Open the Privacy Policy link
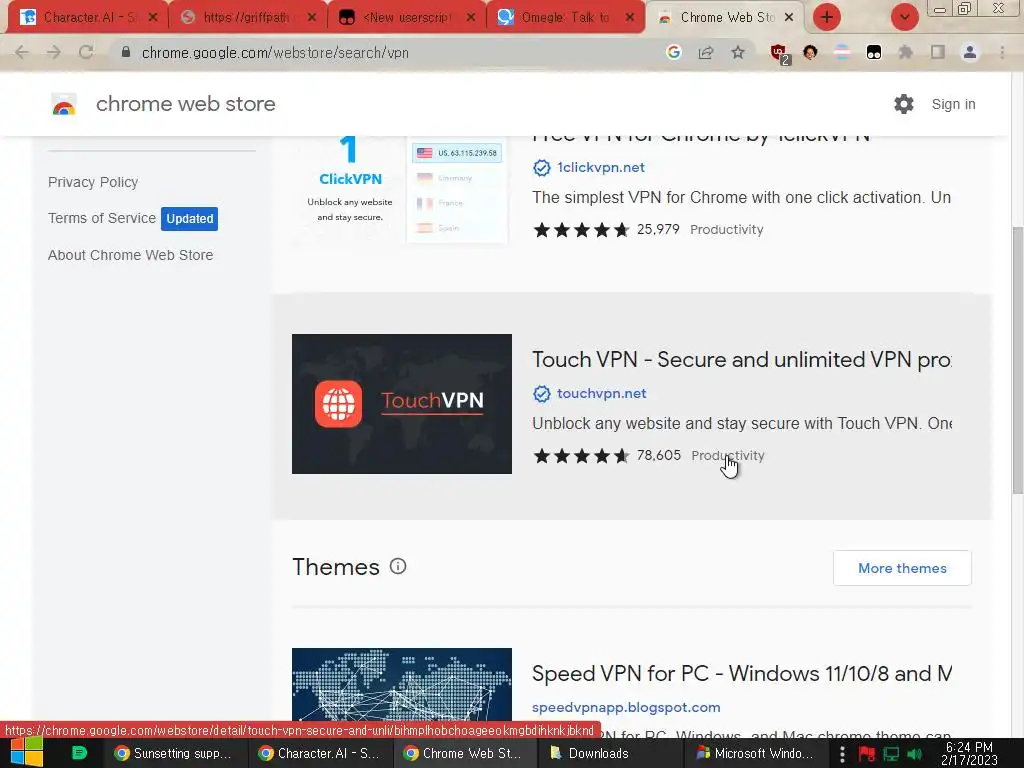The height and width of the screenshot is (768, 1024). [x=93, y=182]
